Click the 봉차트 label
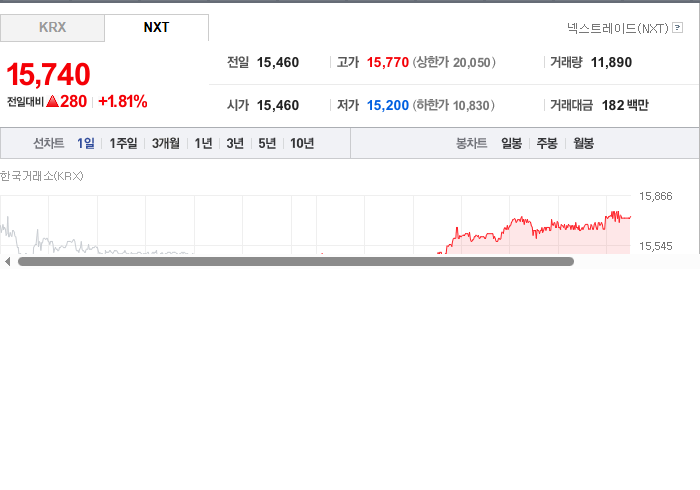The height and width of the screenshot is (490, 700). pyautogui.click(x=471, y=143)
